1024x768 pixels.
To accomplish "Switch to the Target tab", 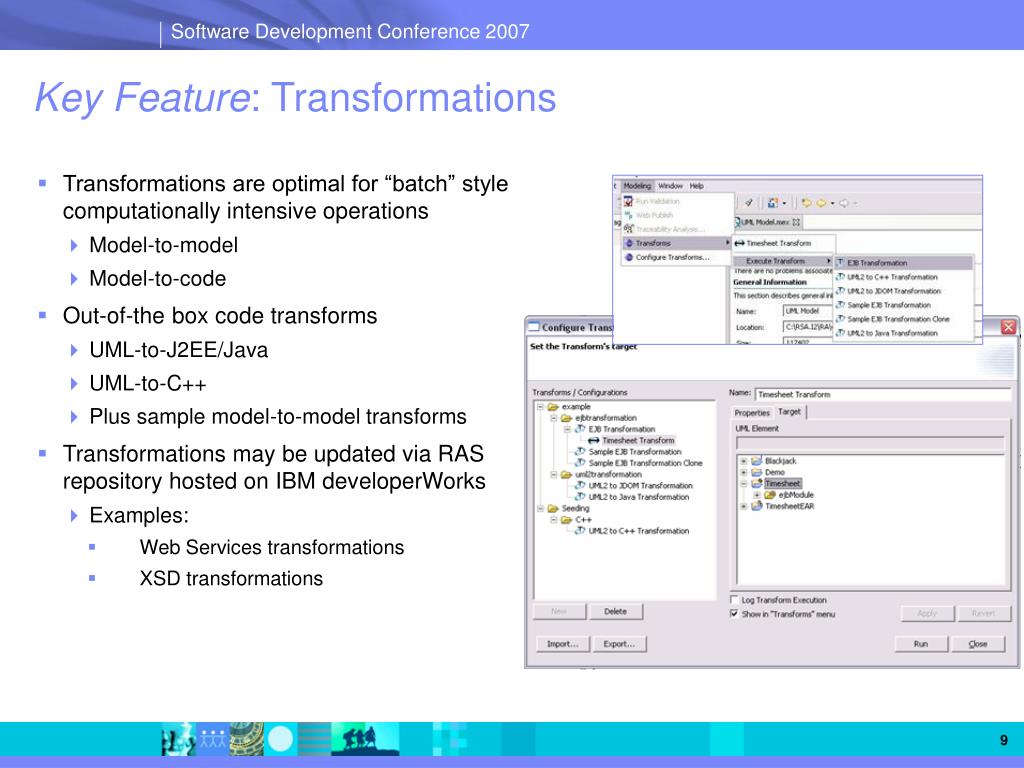I will 790,411.
